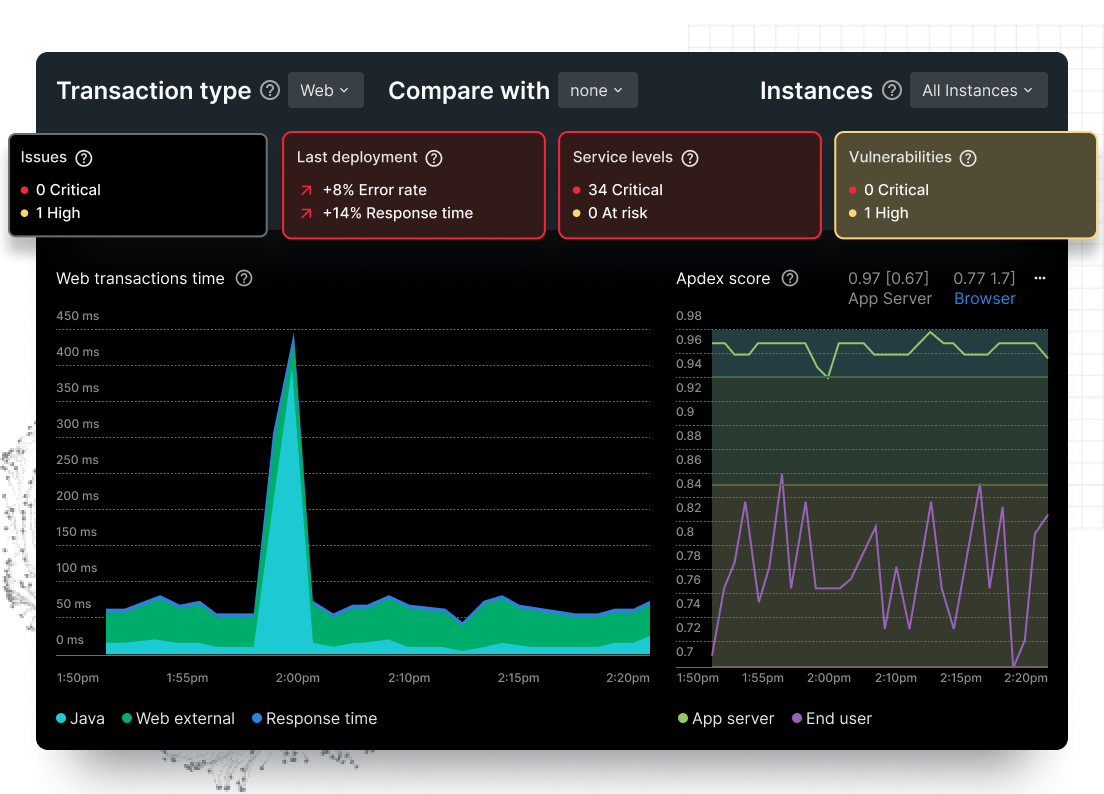Click help icon next to Transaction type

[270, 90]
